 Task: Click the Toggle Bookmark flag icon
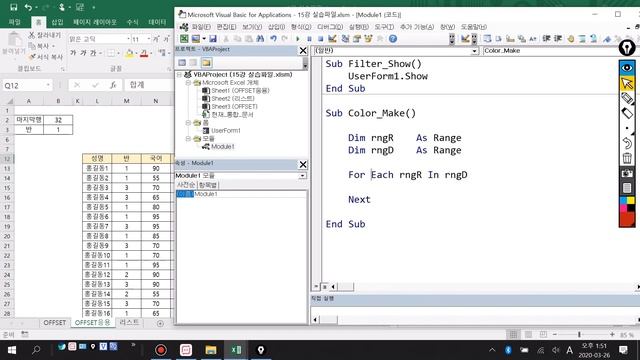(x=607, y=39)
